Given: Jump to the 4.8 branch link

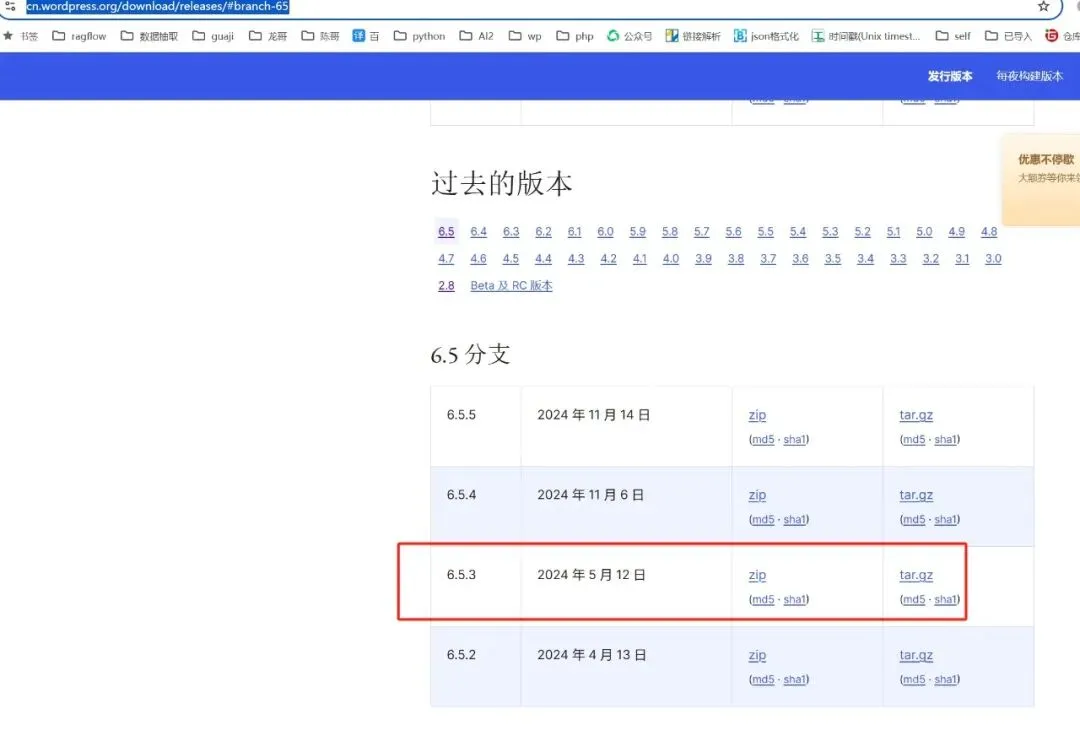Looking at the screenshot, I should pos(989,232).
